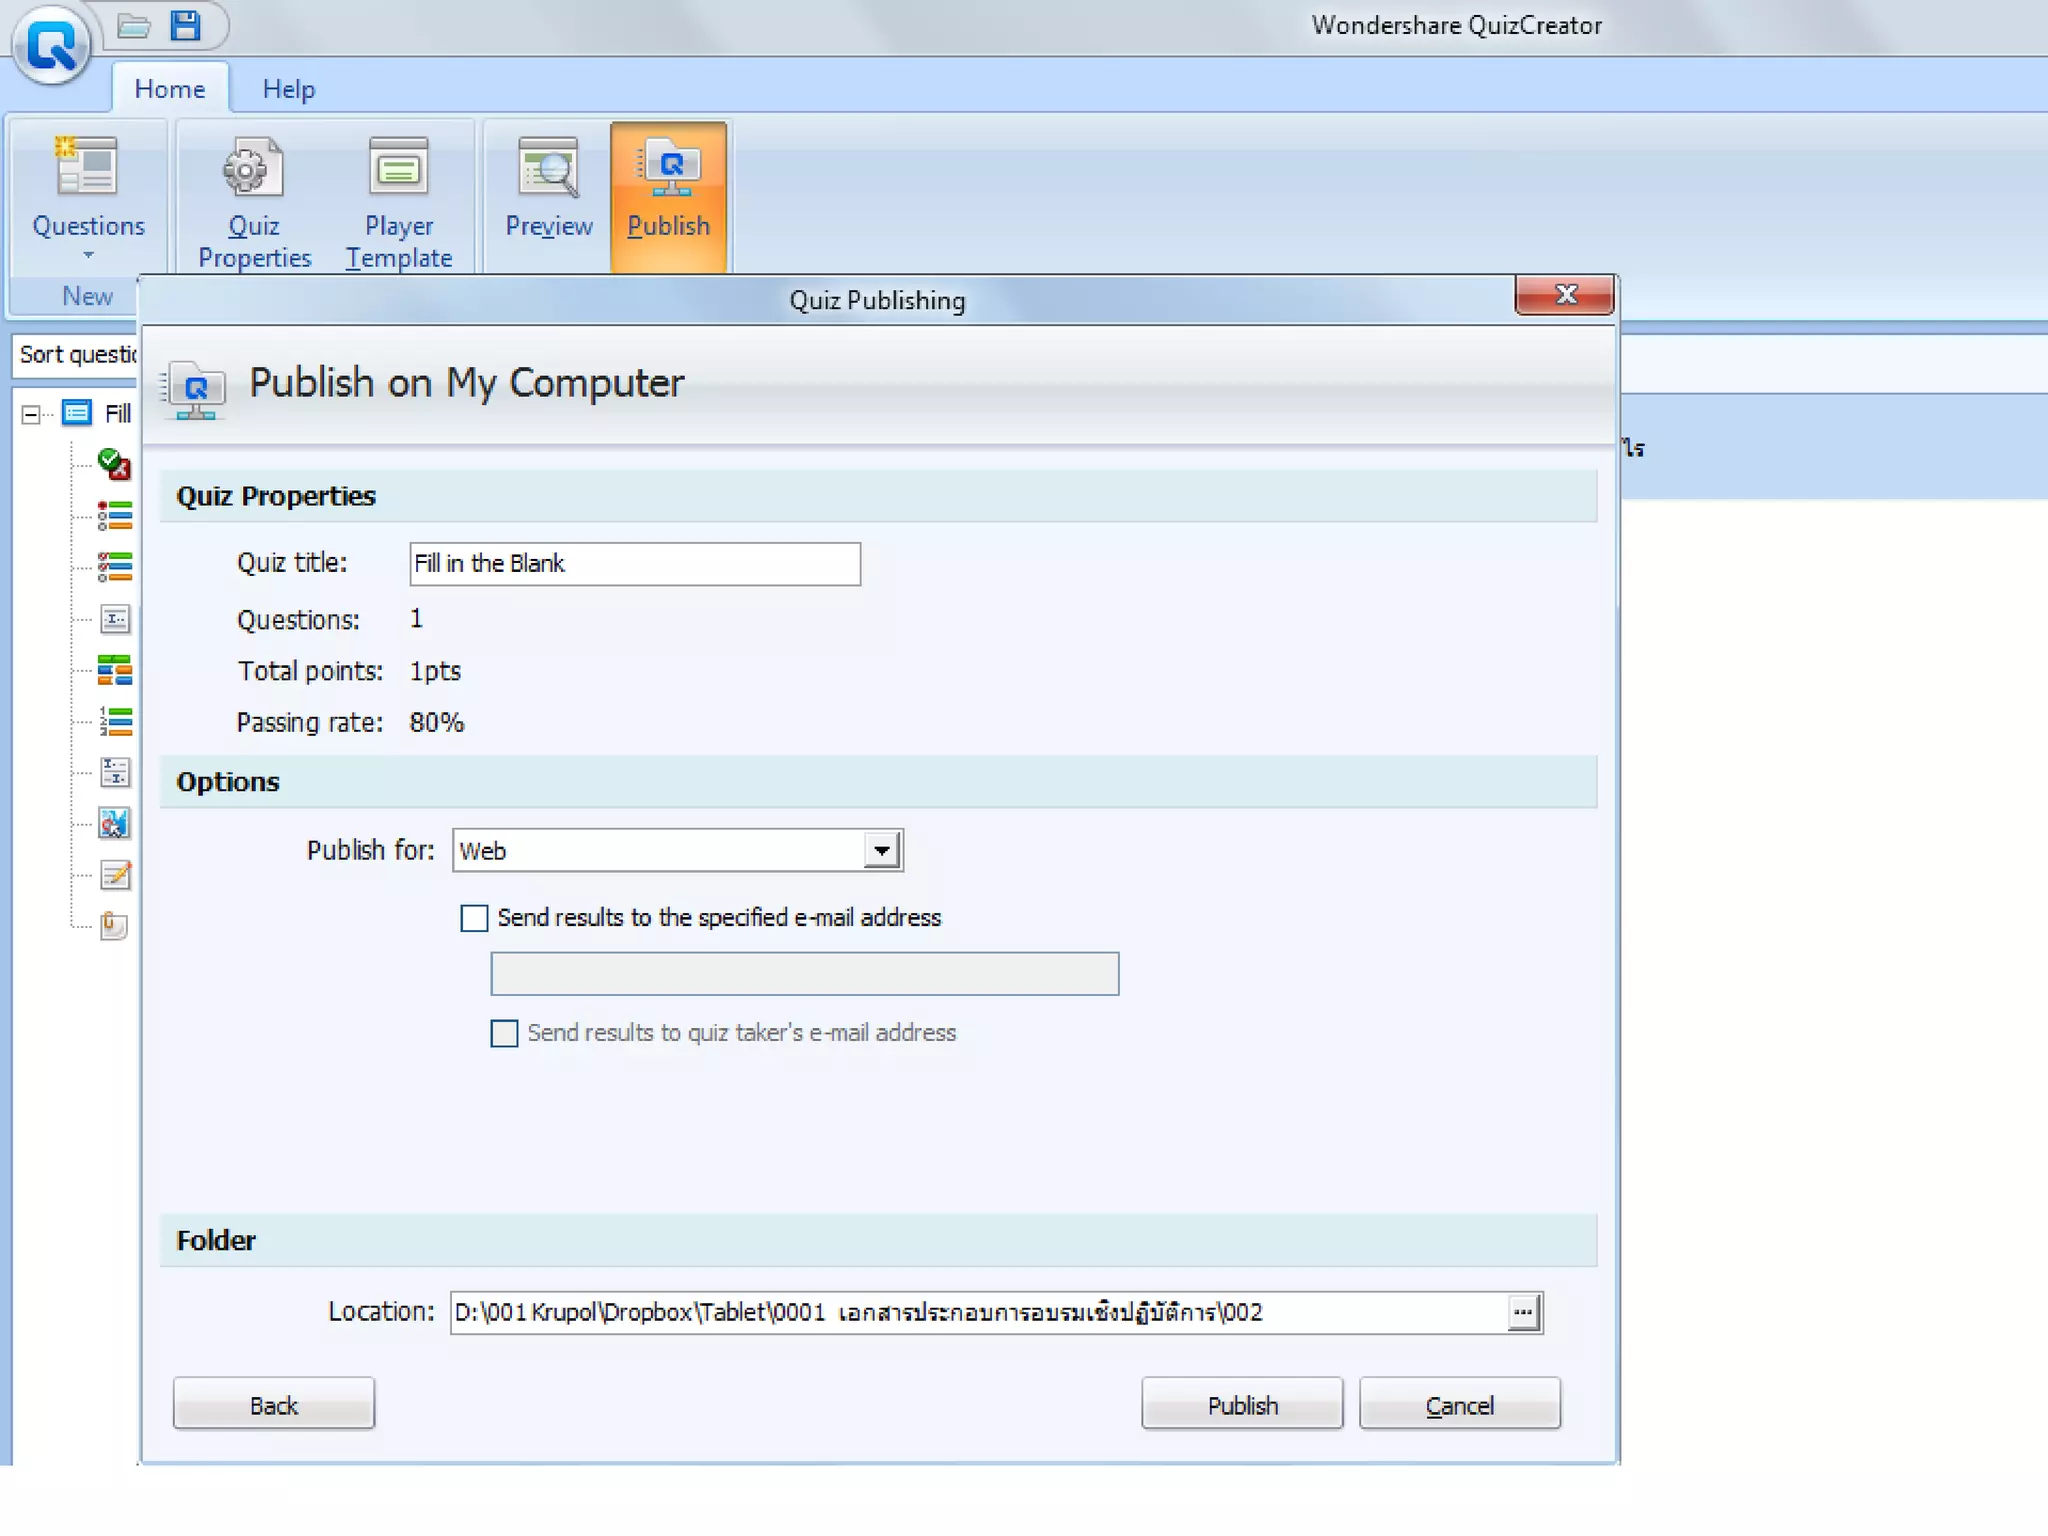Select the Short Essay pencil icon

point(114,875)
